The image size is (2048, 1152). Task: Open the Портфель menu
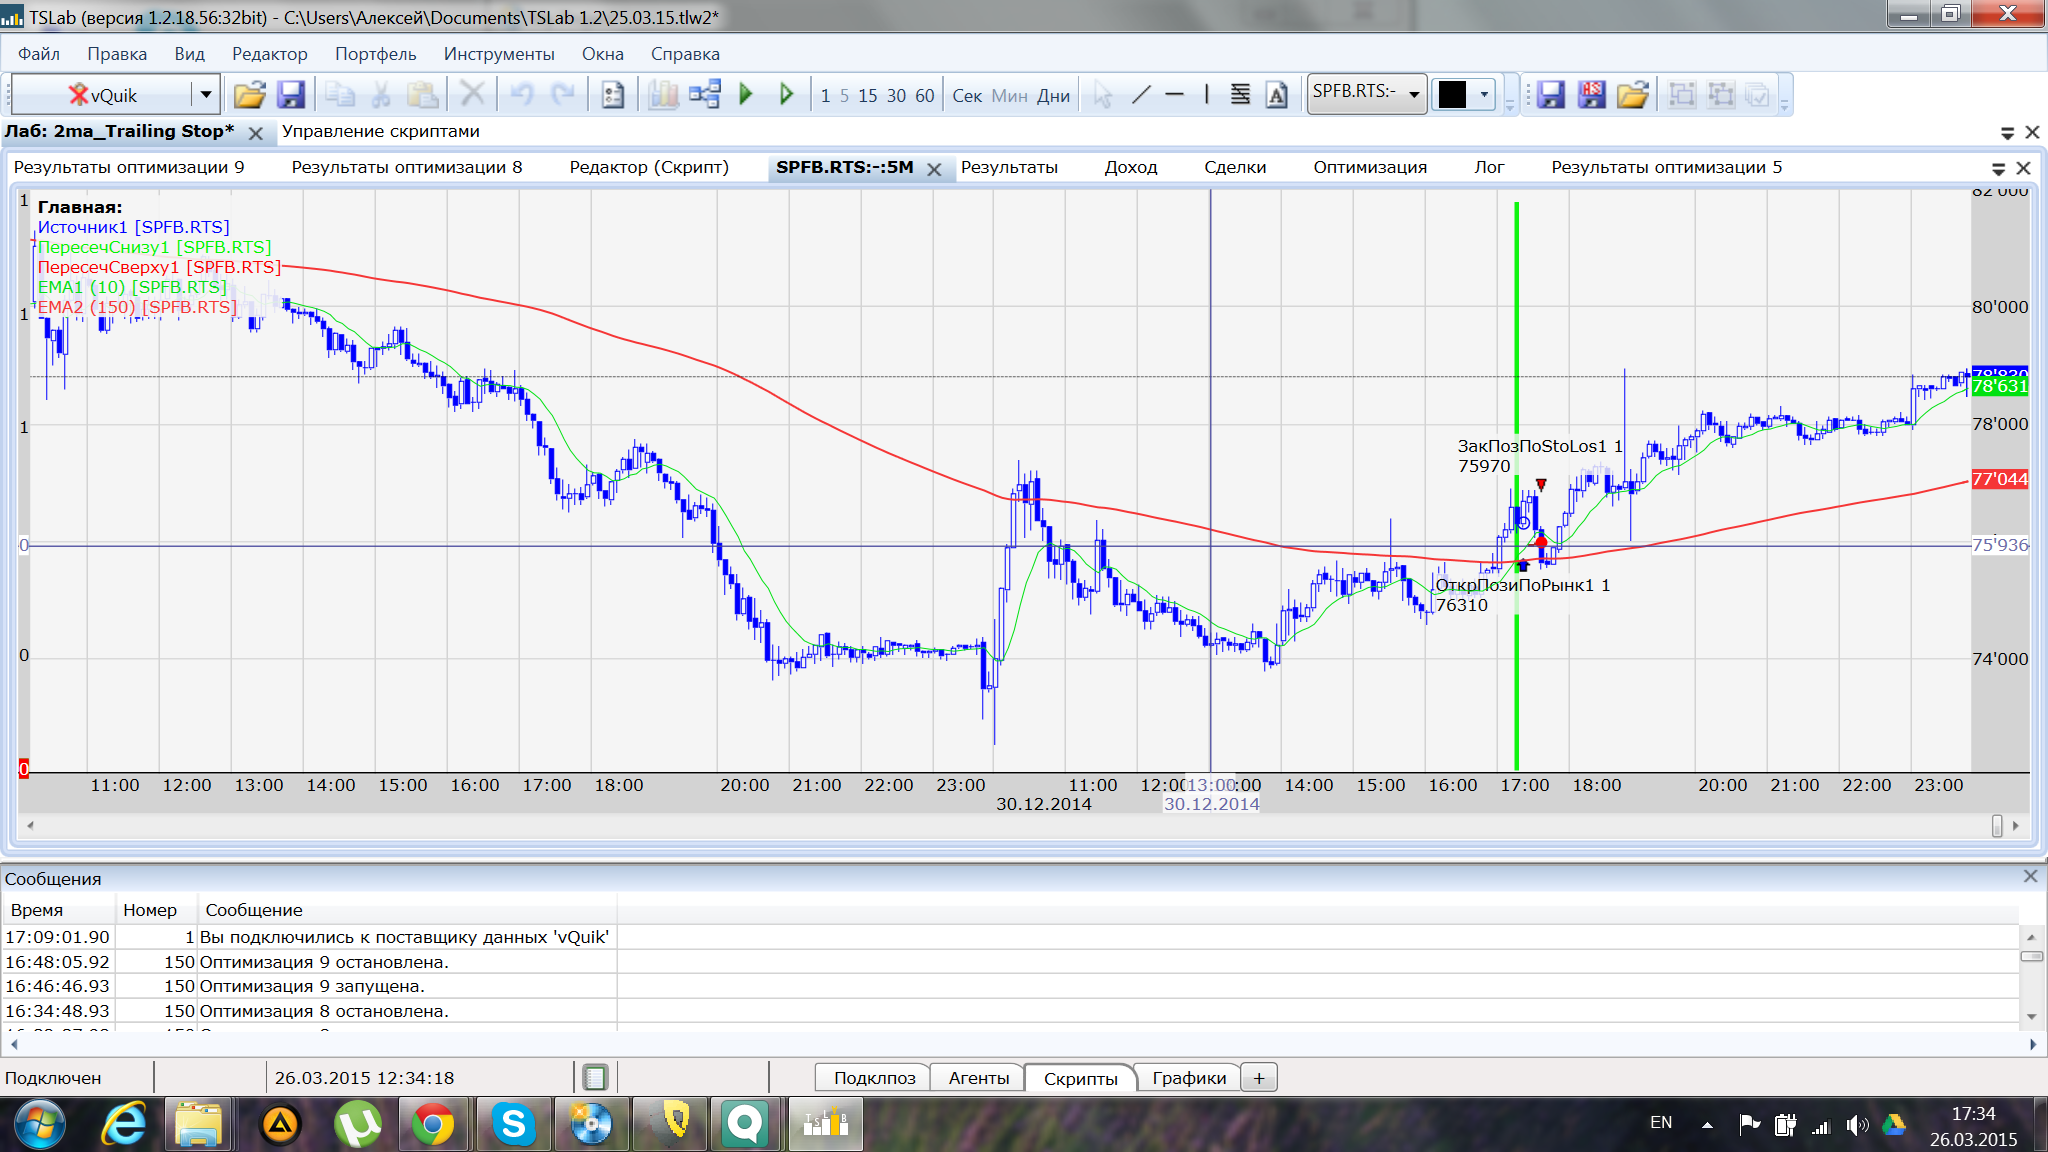(375, 54)
